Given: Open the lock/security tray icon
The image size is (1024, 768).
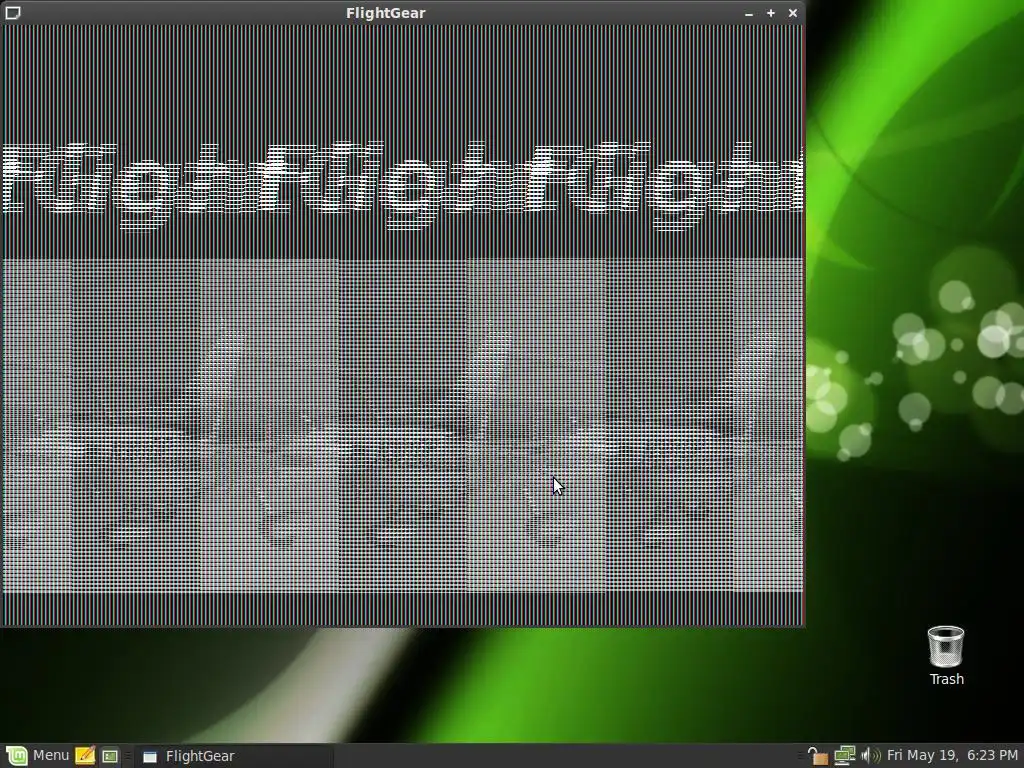Looking at the screenshot, I should pyautogui.click(x=817, y=756).
